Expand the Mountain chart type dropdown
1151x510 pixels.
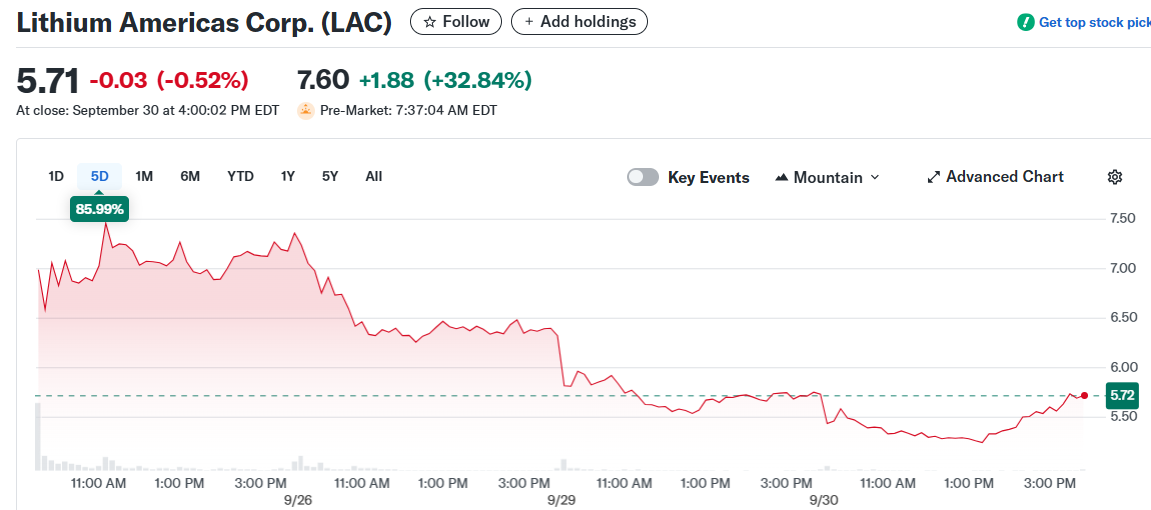[x=875, y=177]
